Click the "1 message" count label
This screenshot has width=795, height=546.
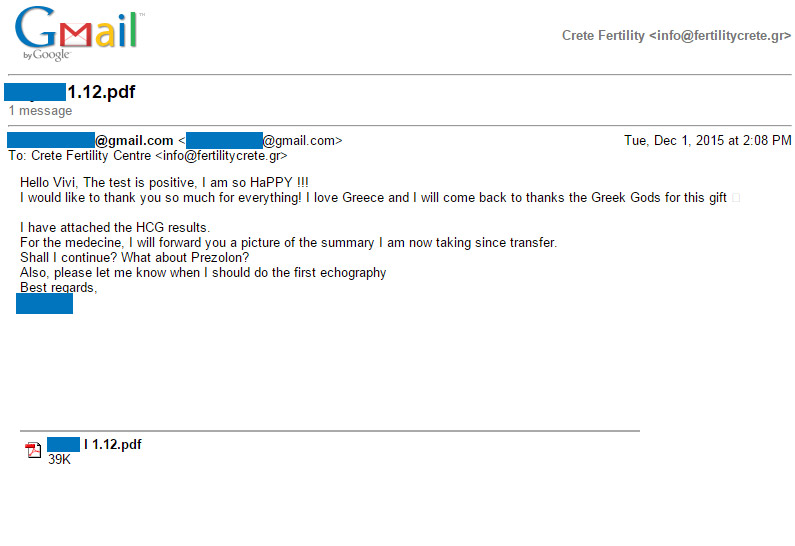tap(41, 111)
